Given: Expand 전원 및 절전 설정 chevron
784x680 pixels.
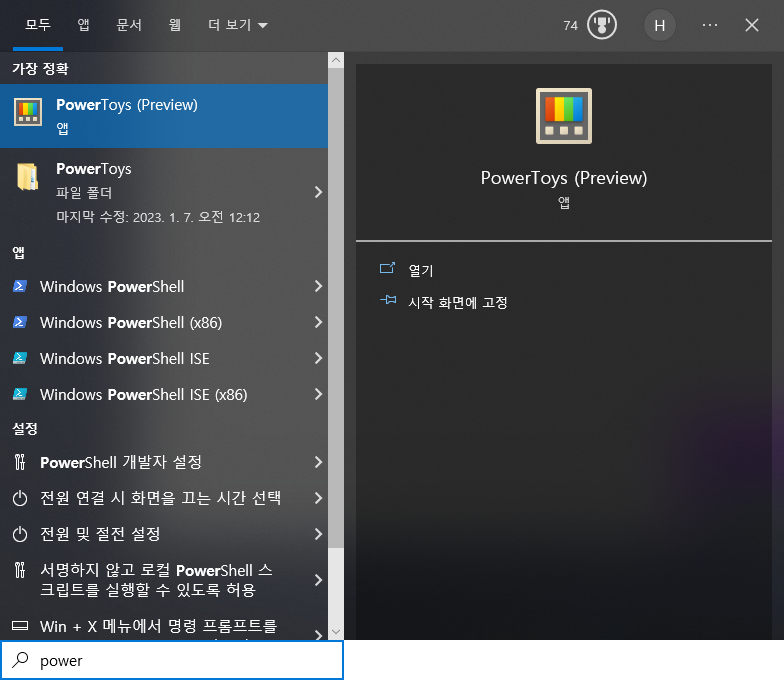Looking at the screenshot, I should click(318, 534).
